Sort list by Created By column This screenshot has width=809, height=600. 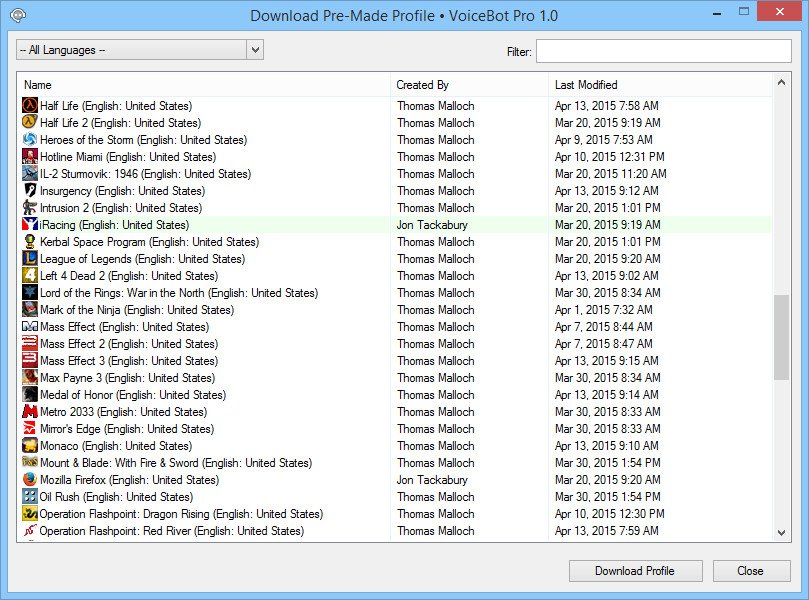[x=468, y=85]
